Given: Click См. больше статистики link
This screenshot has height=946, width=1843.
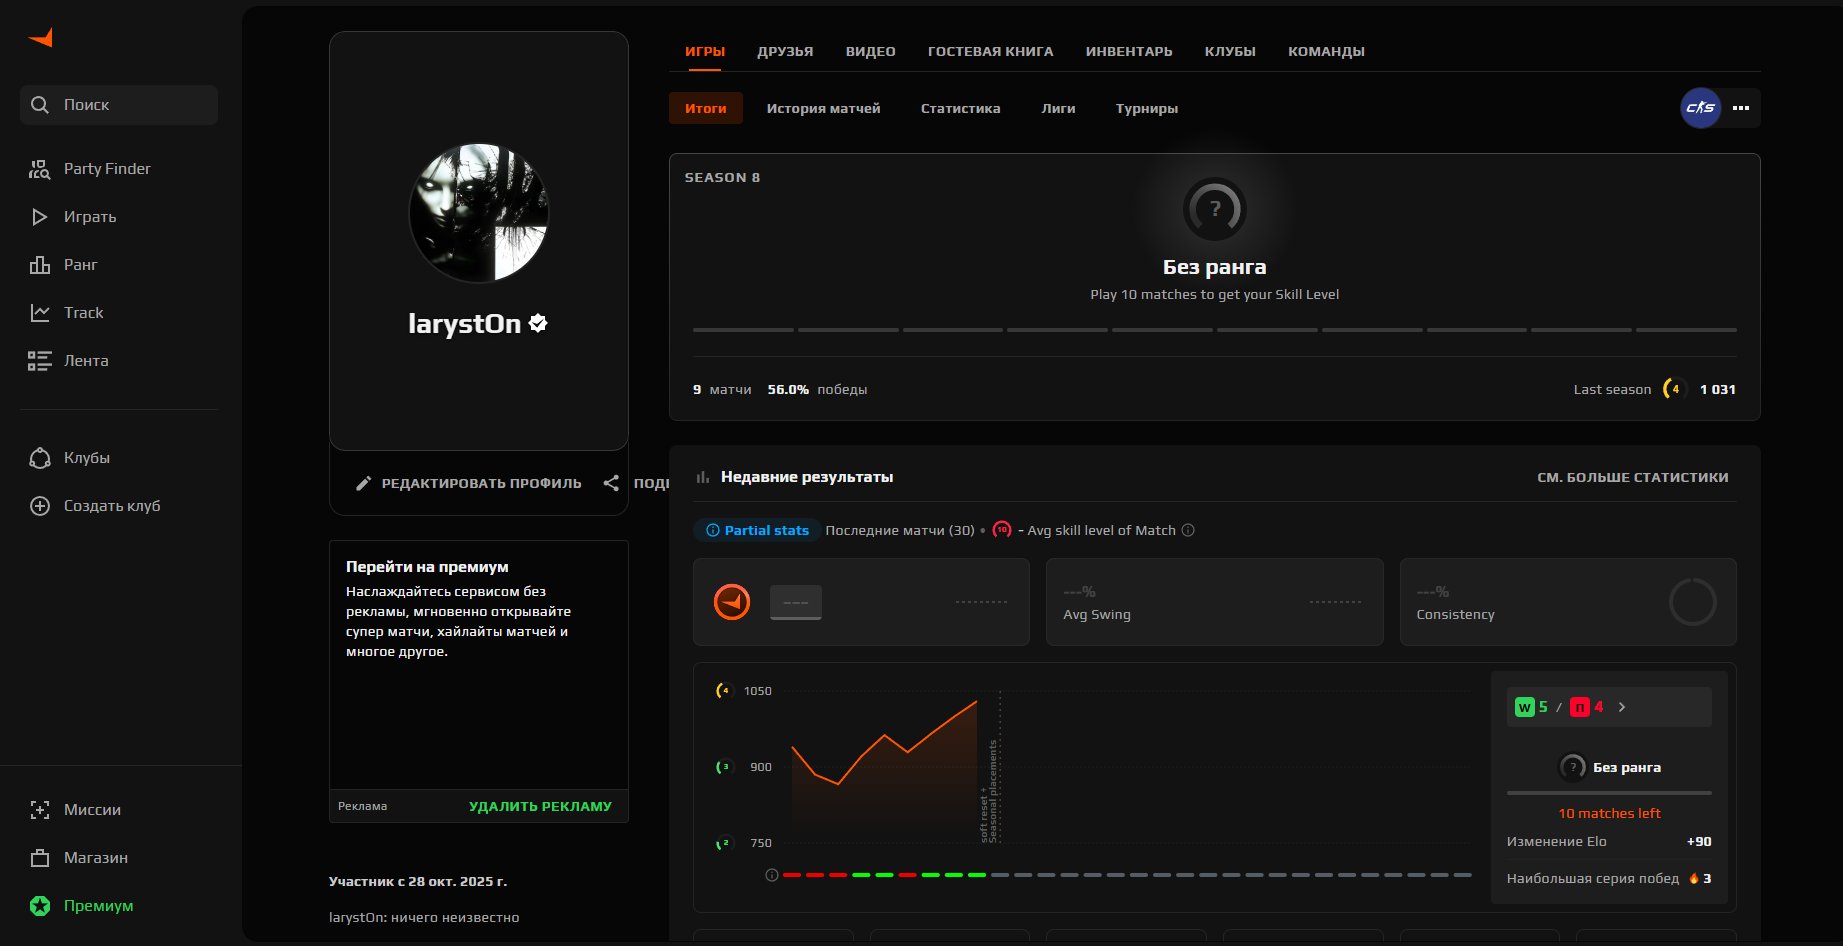Looking at the screenshot, I should pos(1633,477).
